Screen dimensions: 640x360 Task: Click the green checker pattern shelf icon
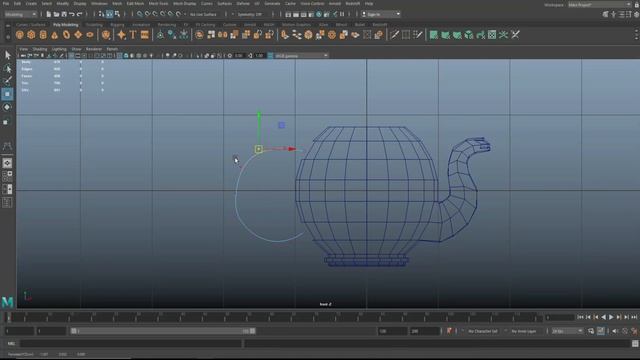[x=492, y=35]
